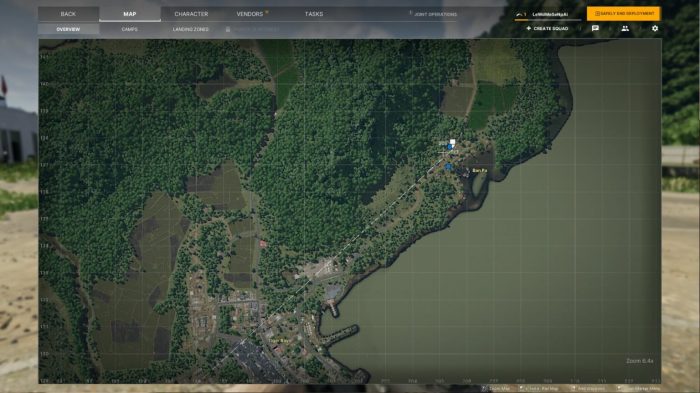Select the white square marker on map
Screen dimensions: 700x393
pos(452,142)
